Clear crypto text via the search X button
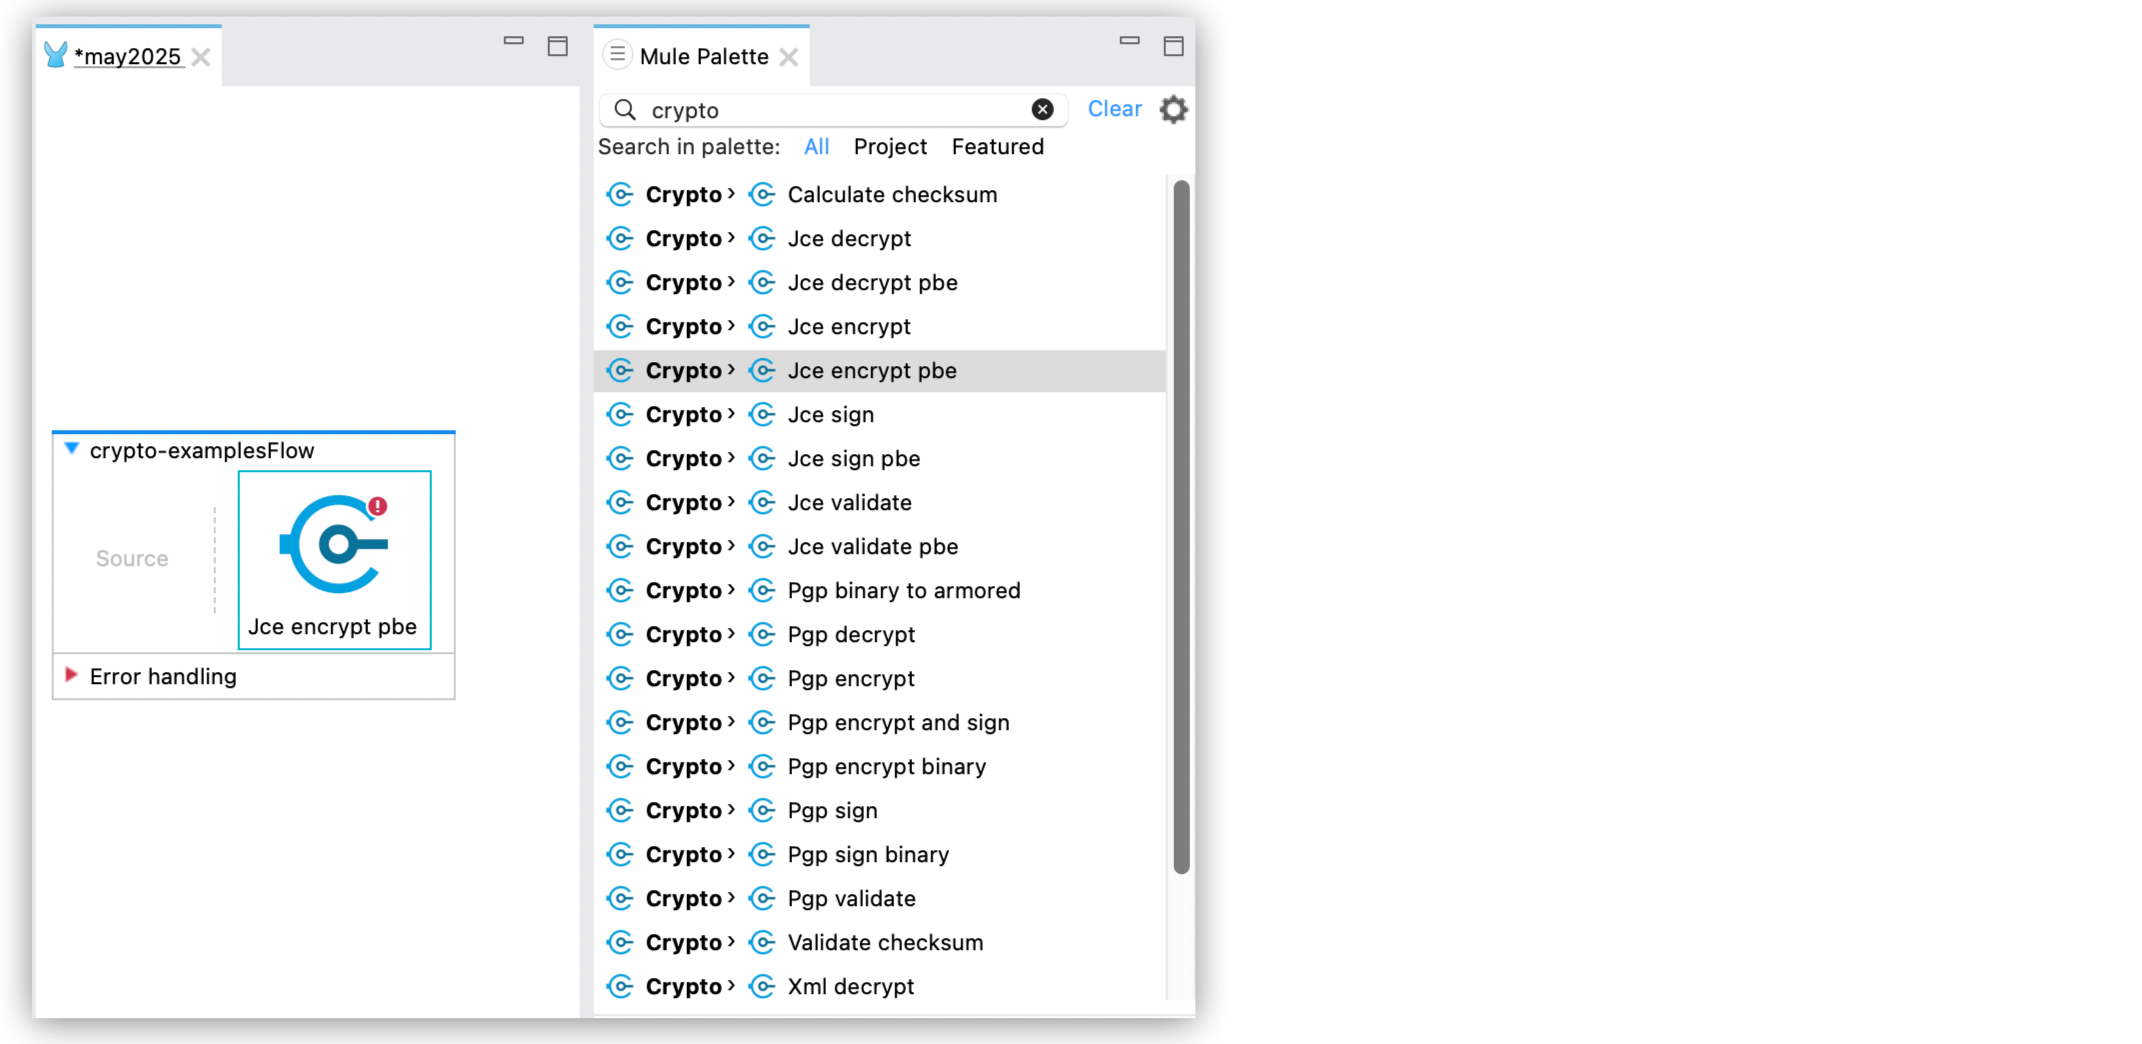The height and width of the screenshot is (1044, 2142). tap(1043, 110)
